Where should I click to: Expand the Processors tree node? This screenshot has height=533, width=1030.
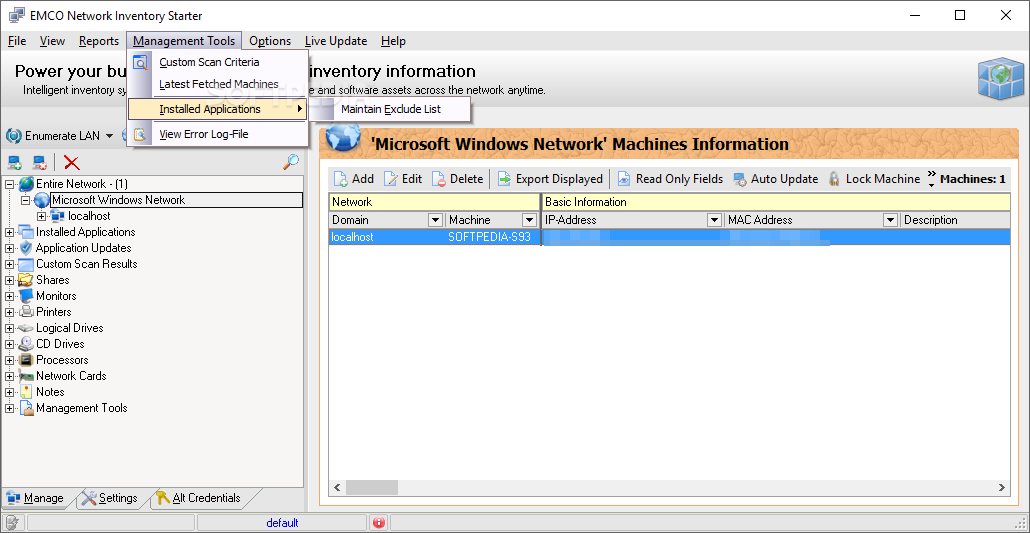9,360
